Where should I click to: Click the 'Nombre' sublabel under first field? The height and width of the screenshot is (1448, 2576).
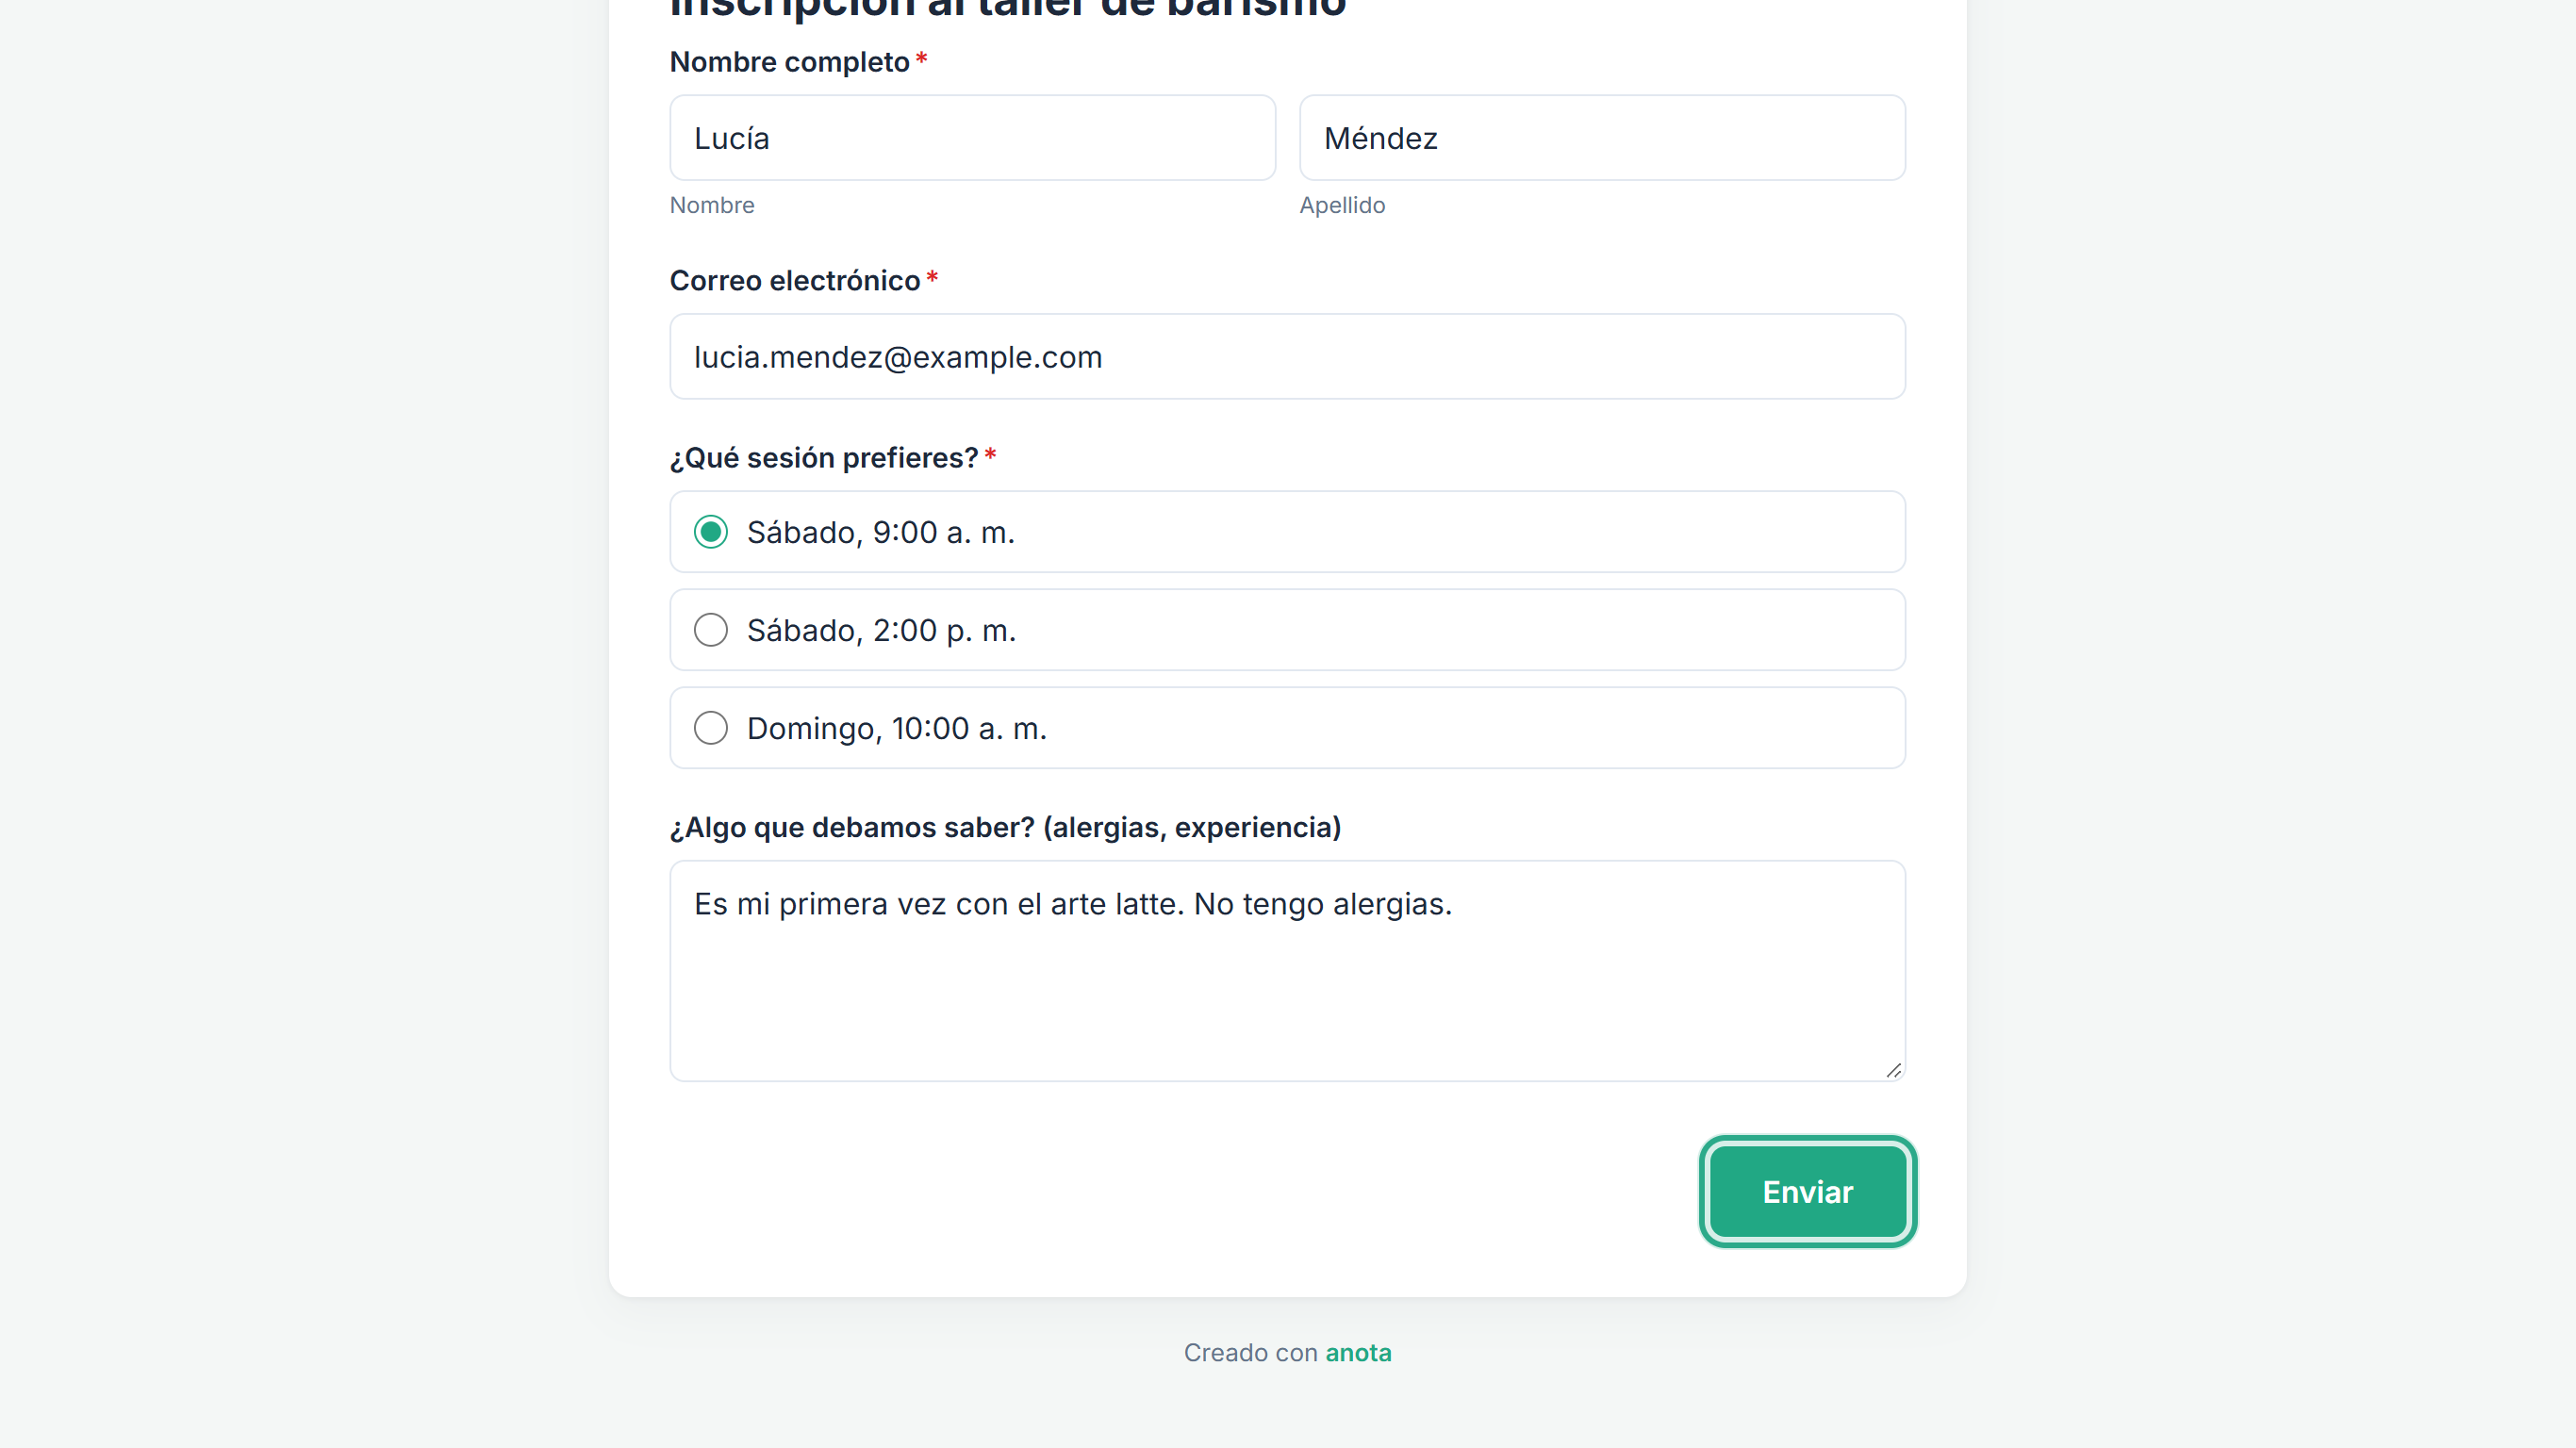(x=712, y=205)
